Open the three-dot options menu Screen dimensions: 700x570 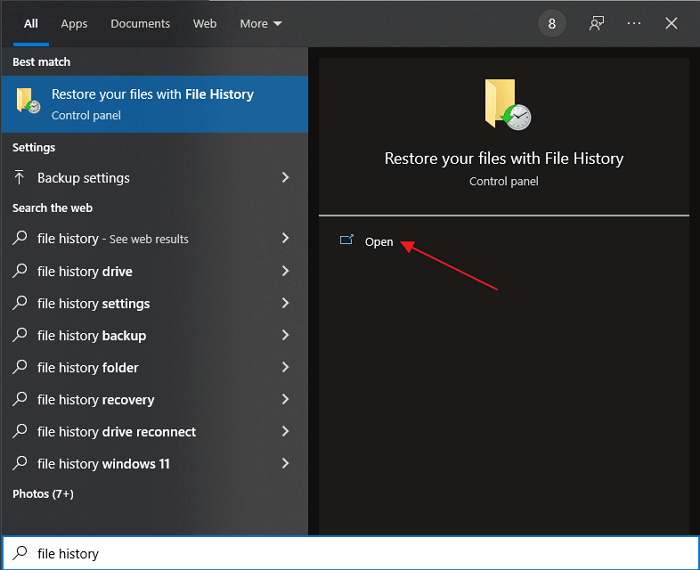pyautogui.click(x=634, y=23)
